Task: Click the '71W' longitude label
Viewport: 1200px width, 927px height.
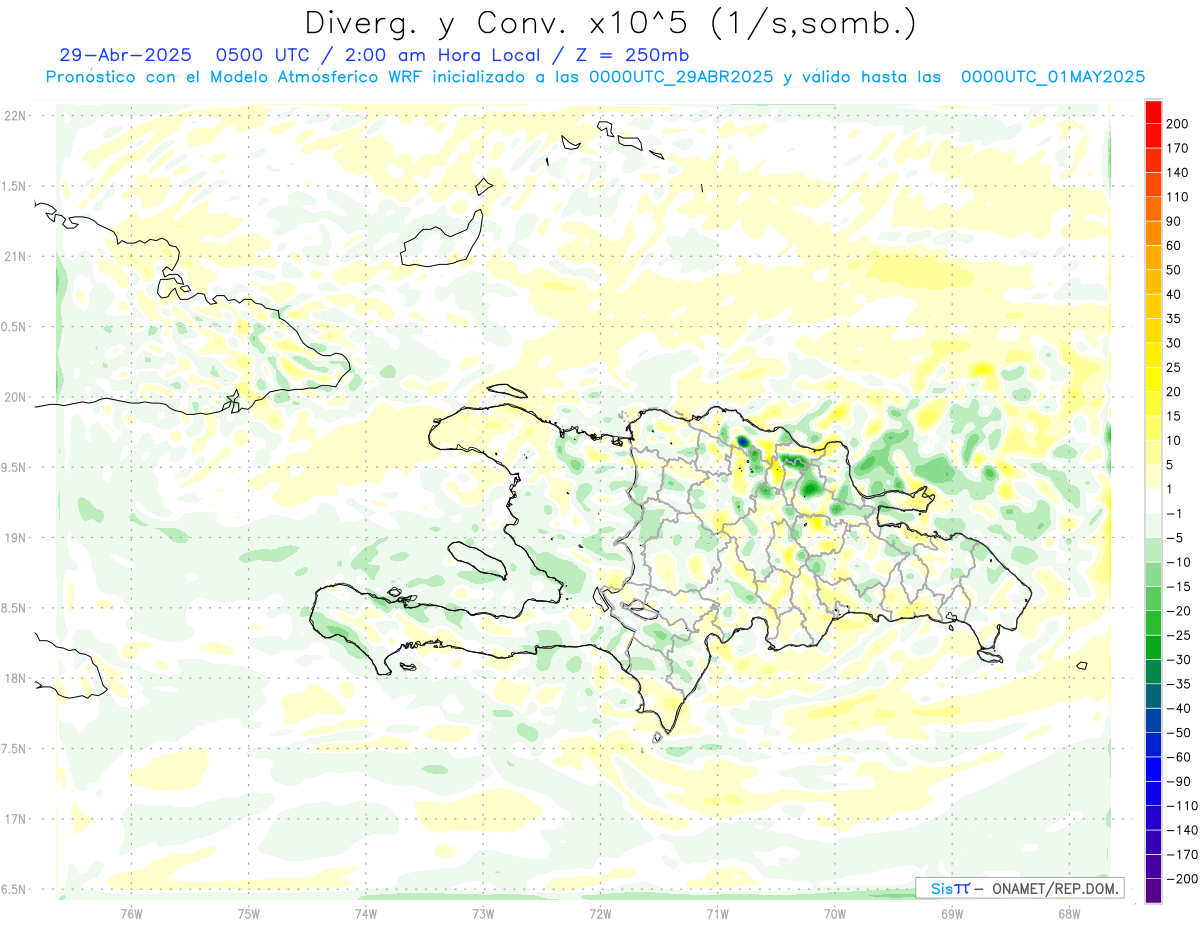Action: tap(717, 912)
